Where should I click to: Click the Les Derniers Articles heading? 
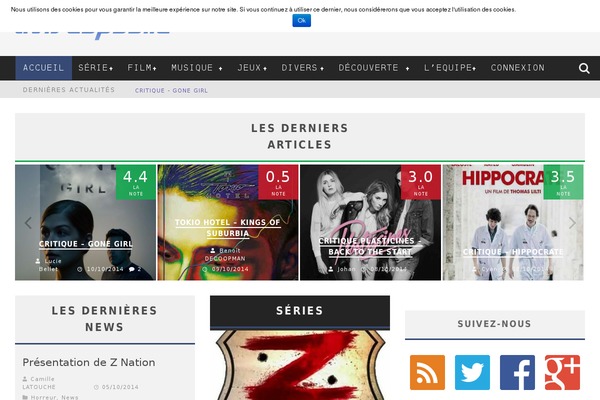tap(300, 136)
